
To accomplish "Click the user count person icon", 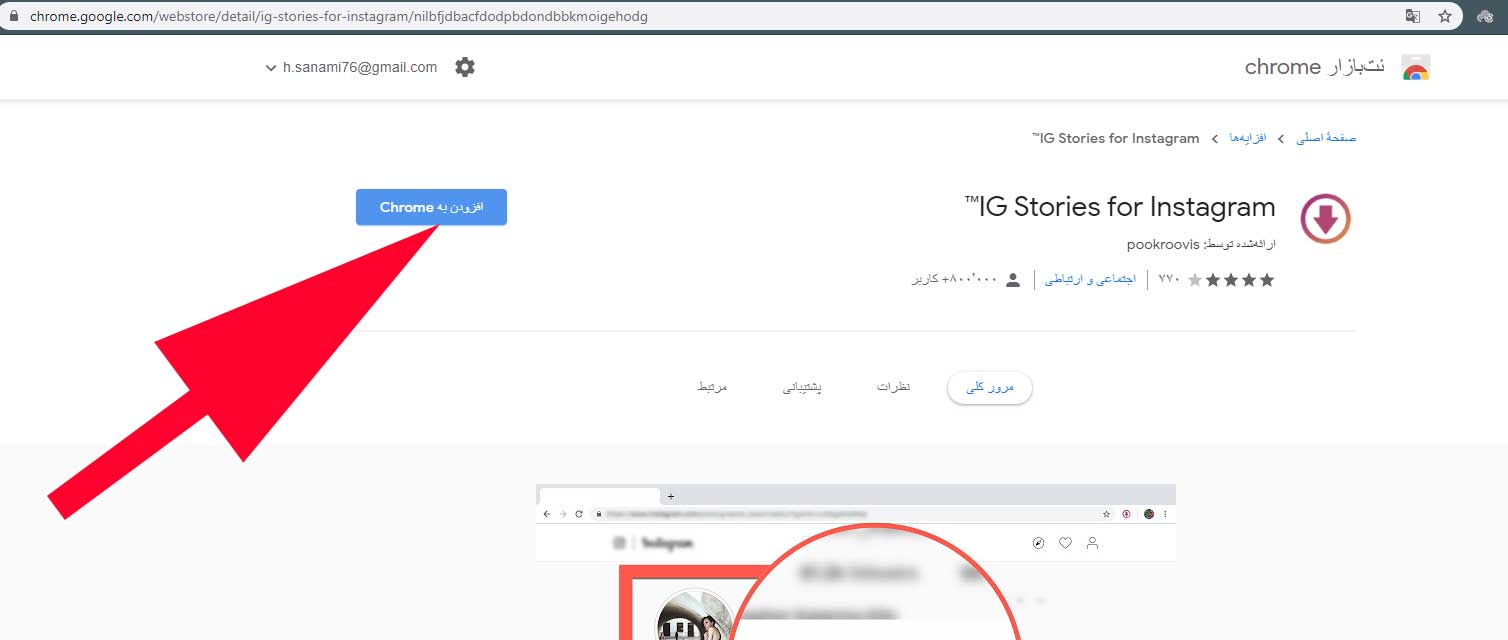I will click(x=1012, y=280).
